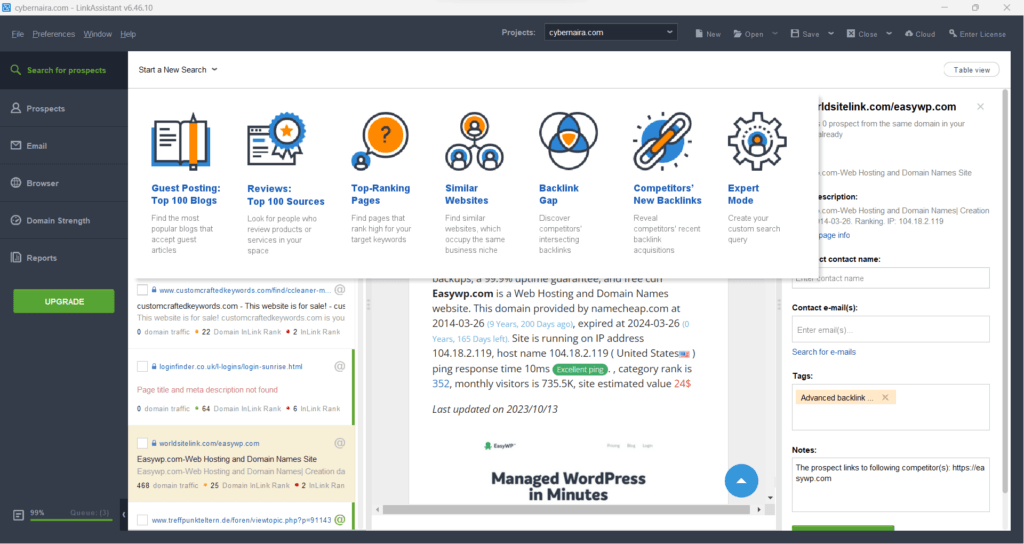Expand the arrow next to Close
Viewport: 1024px width, 544px height.
(889, 33)
